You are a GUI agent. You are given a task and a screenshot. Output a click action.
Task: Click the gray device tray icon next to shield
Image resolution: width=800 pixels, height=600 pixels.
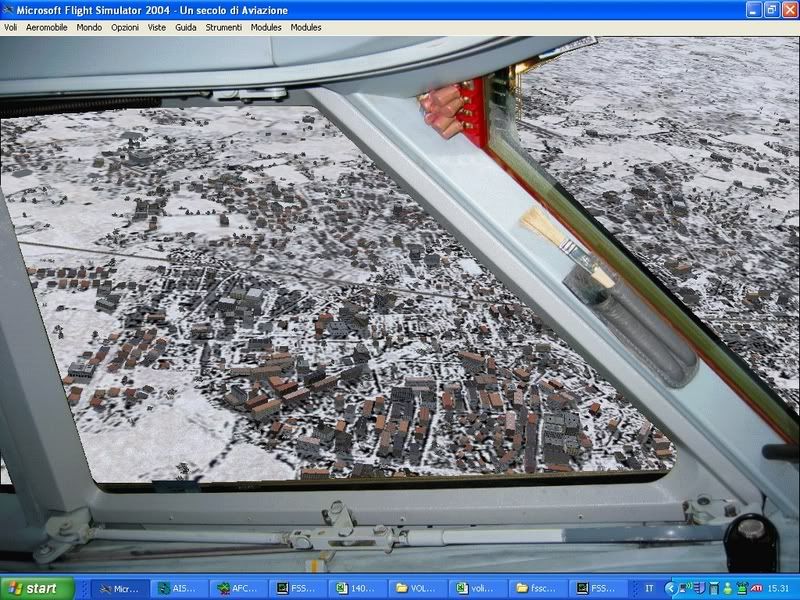[x=714, y=588]
